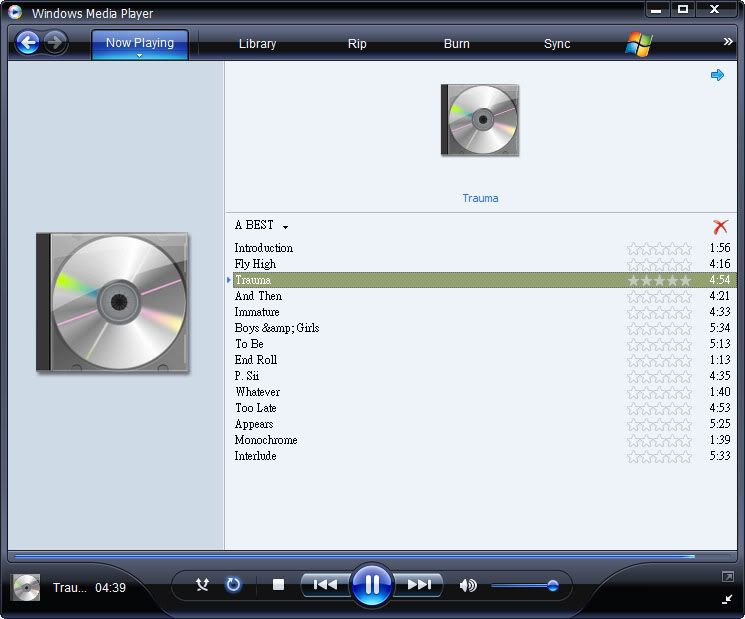Skip to the next track
This screenshot has width=745, height=619.
[x=419, y=585]
